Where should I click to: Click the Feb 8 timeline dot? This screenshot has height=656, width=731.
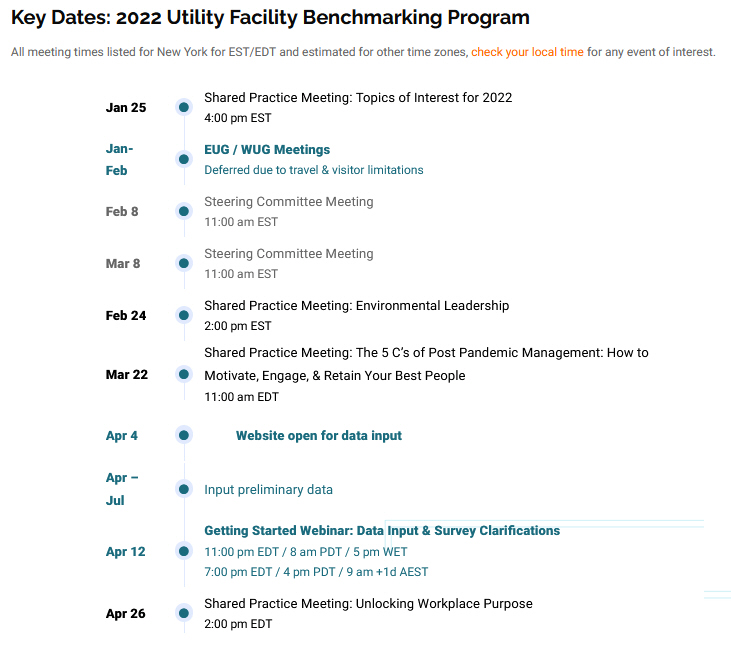tap(184, 211)
